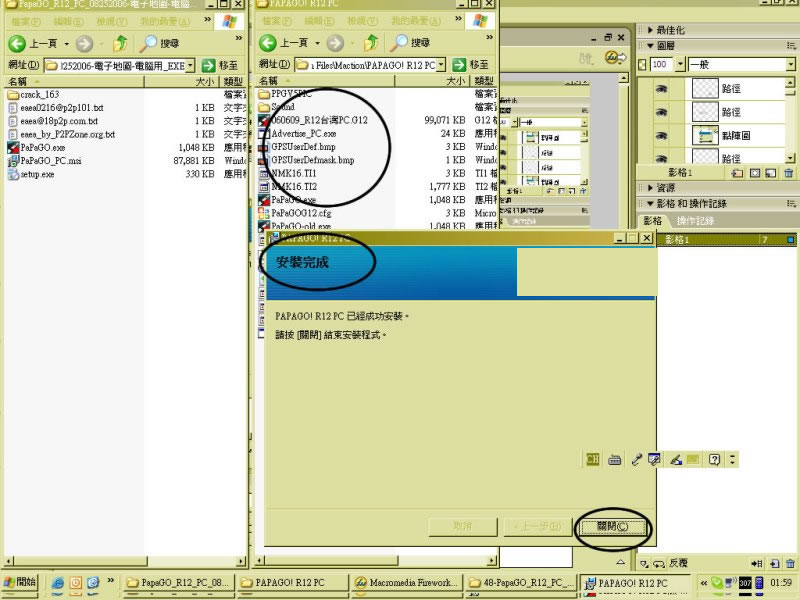The image size is (800, 600).
Task: Select PaPaGO_PC.msi file in left Explorer
Action: [44, 161]
